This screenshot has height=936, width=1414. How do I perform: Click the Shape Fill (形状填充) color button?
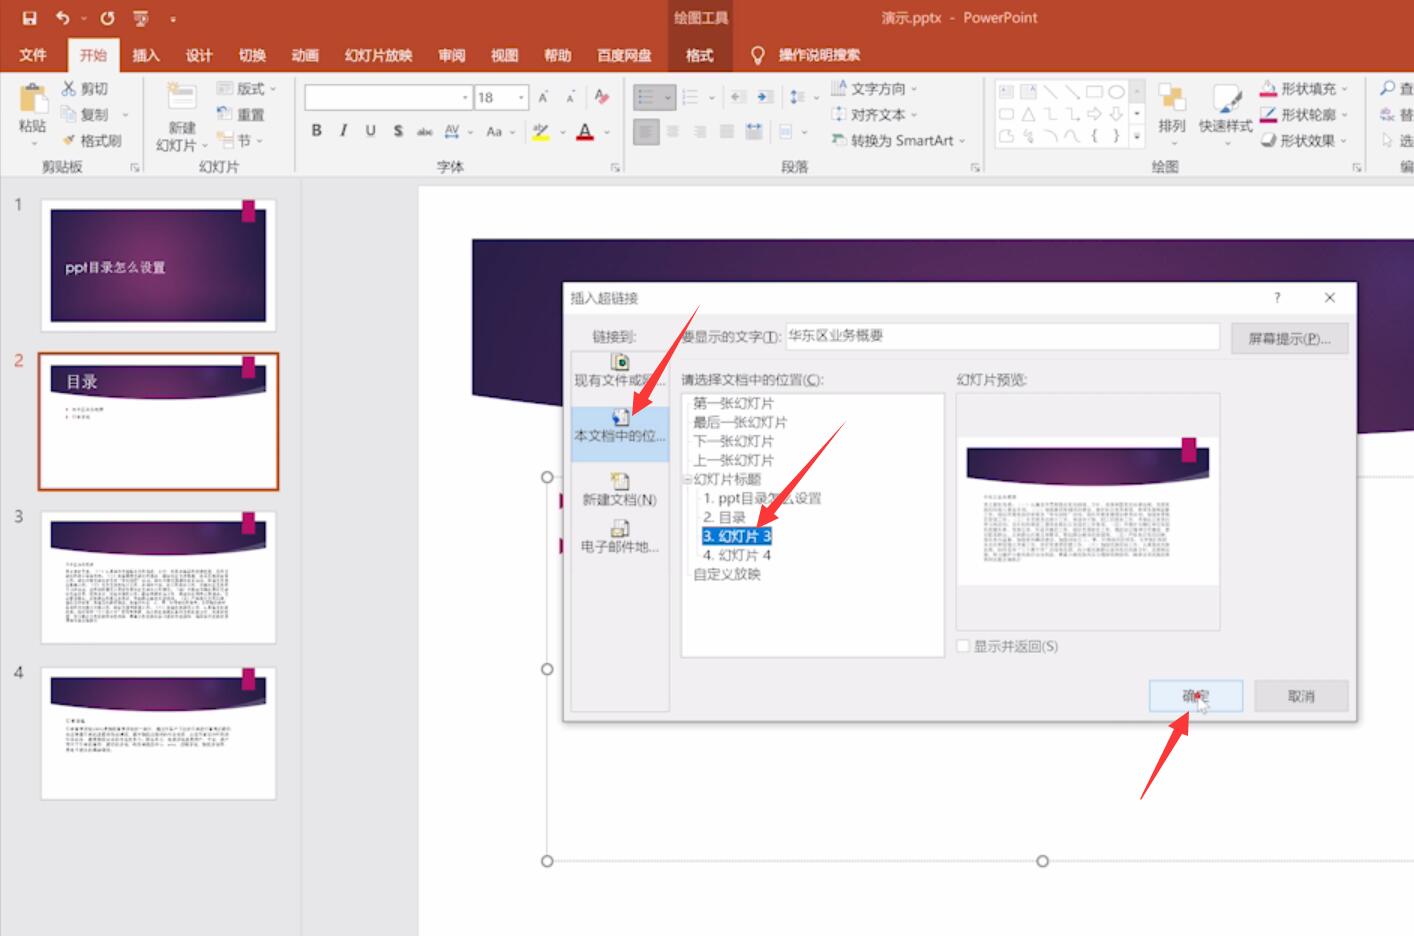pyautogui.click(x=1268, y=89)
